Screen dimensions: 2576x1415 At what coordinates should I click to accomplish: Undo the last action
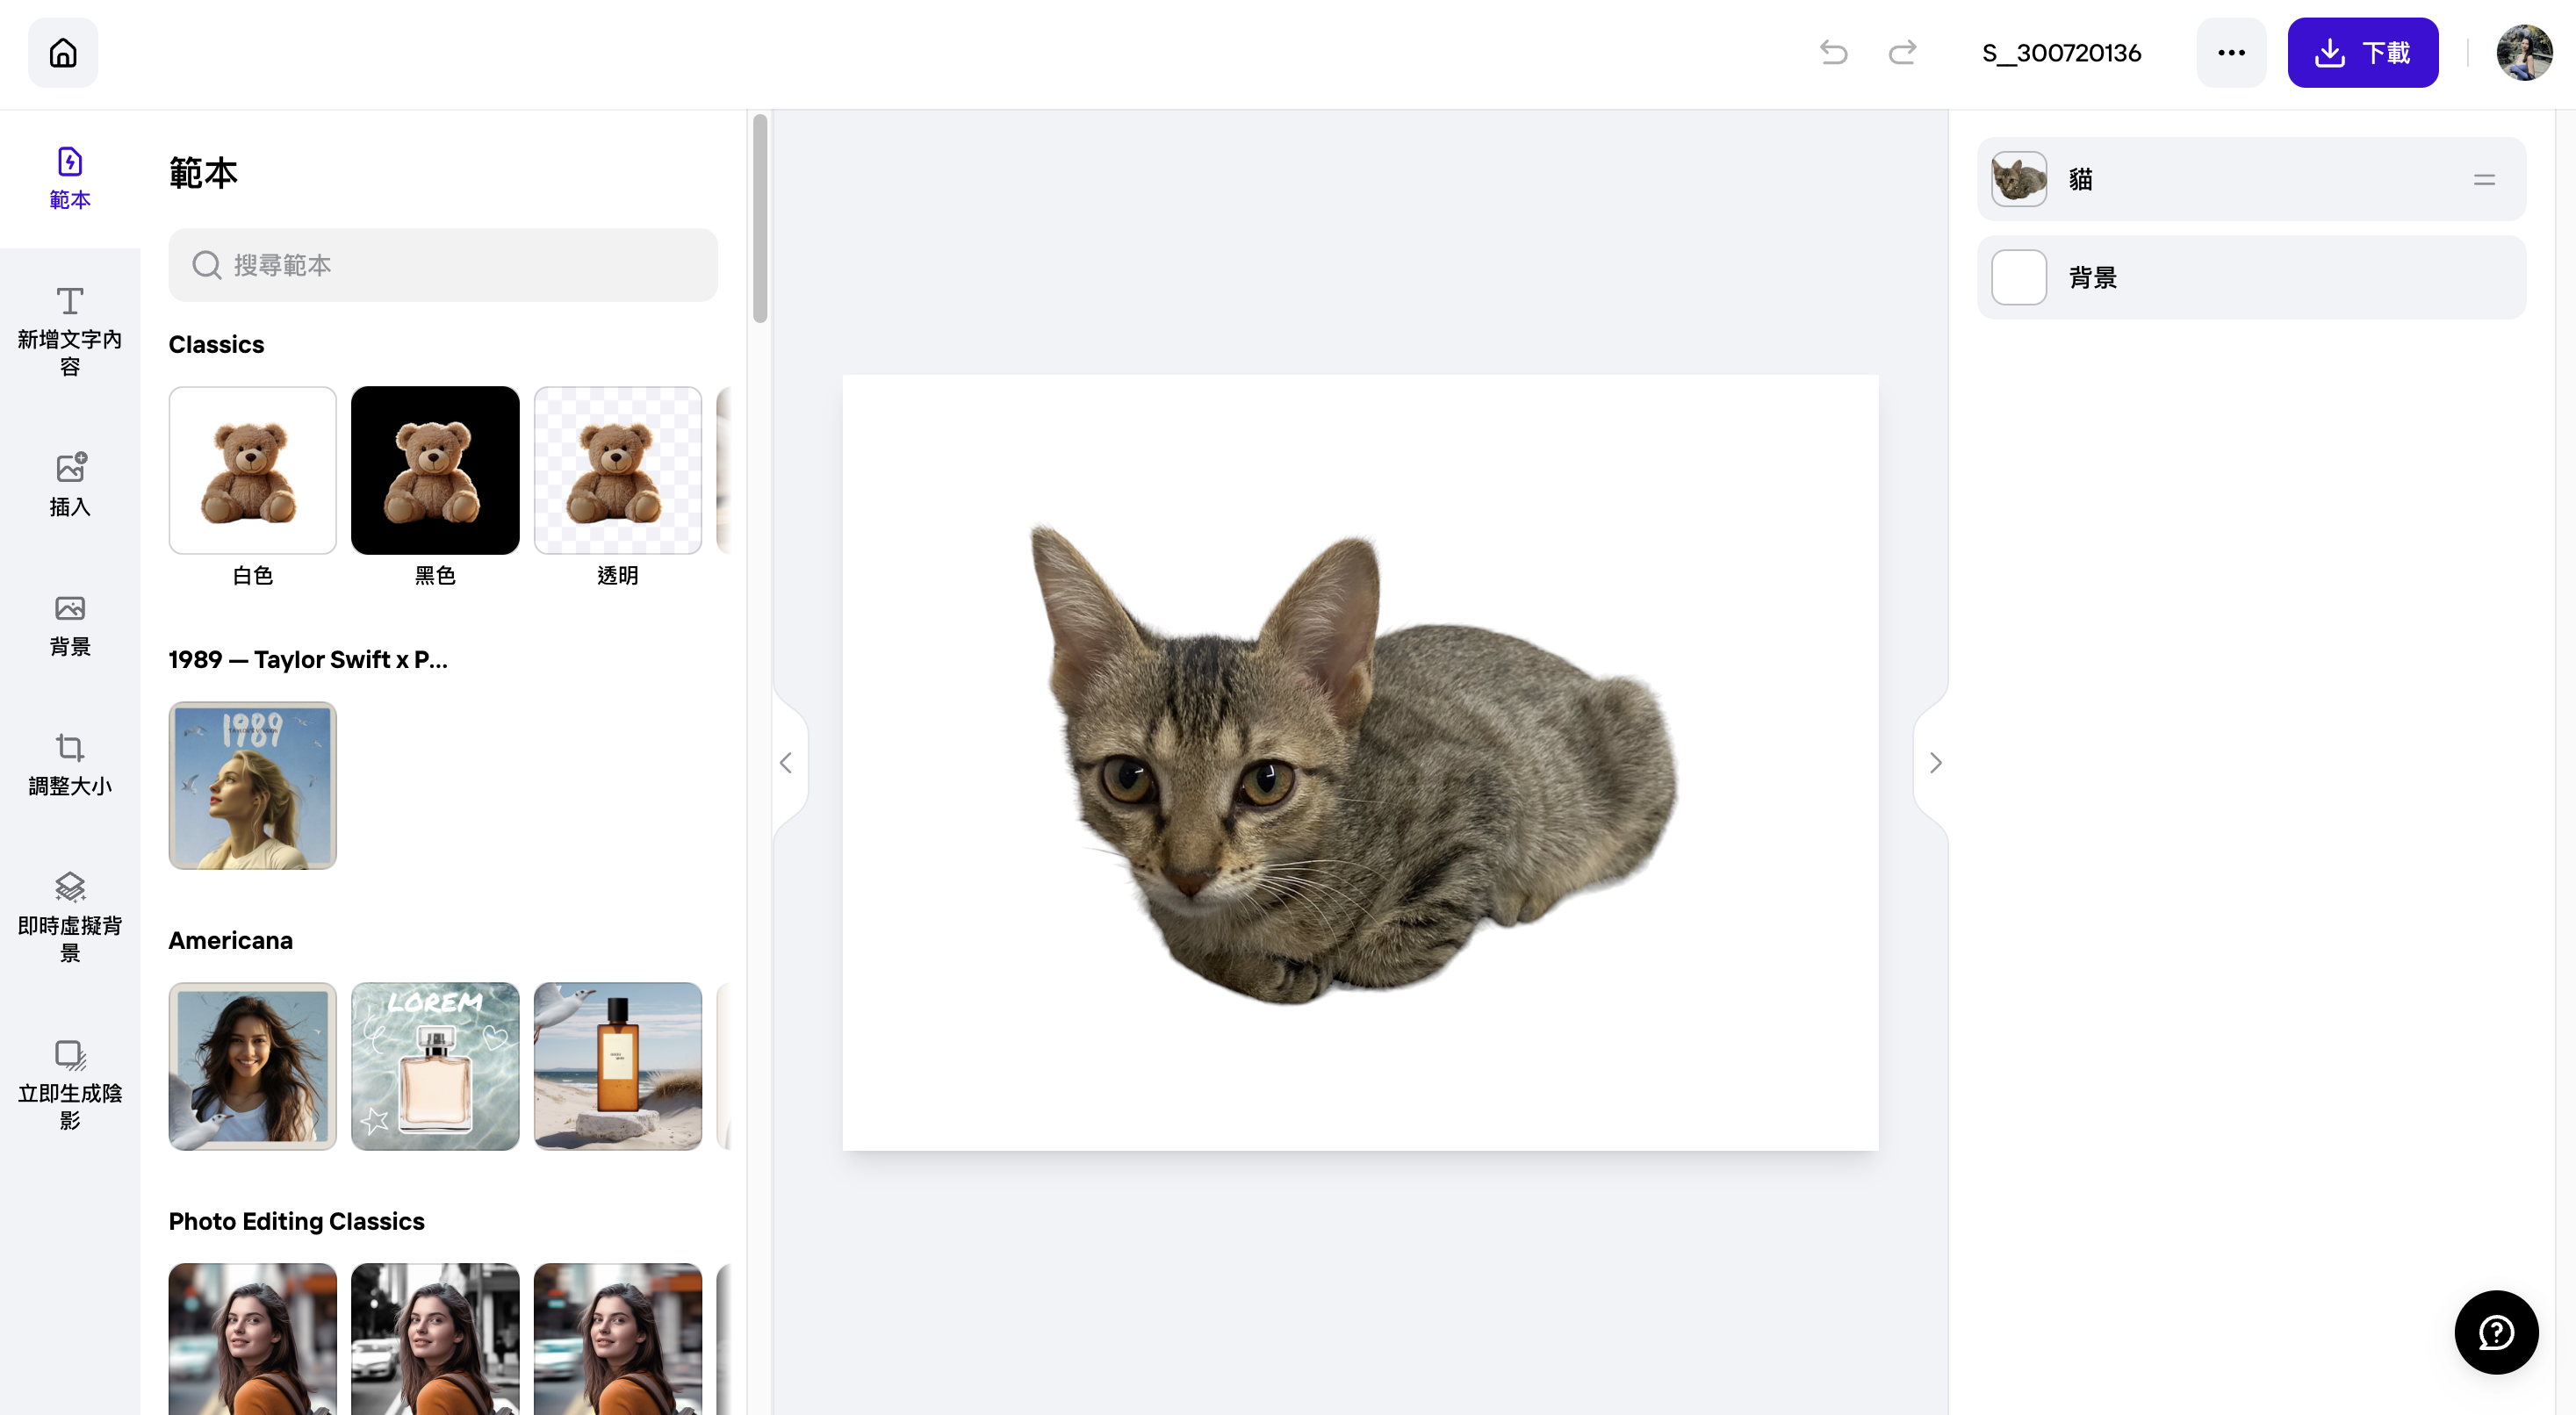(x=1833, y=52)
